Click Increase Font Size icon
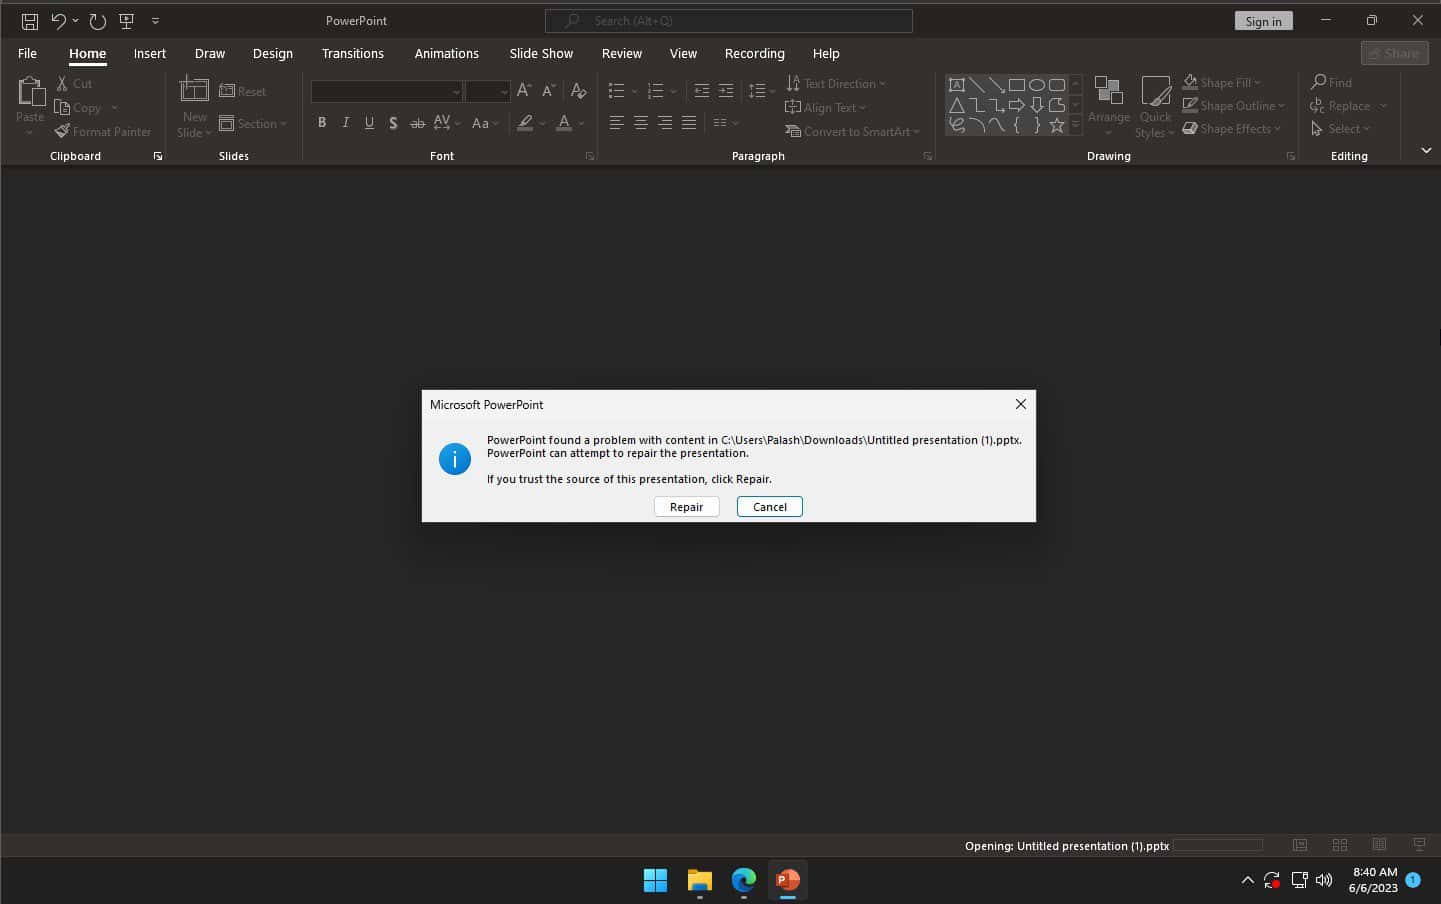The width and height of the screenshot is (1441, 904). 524,91
